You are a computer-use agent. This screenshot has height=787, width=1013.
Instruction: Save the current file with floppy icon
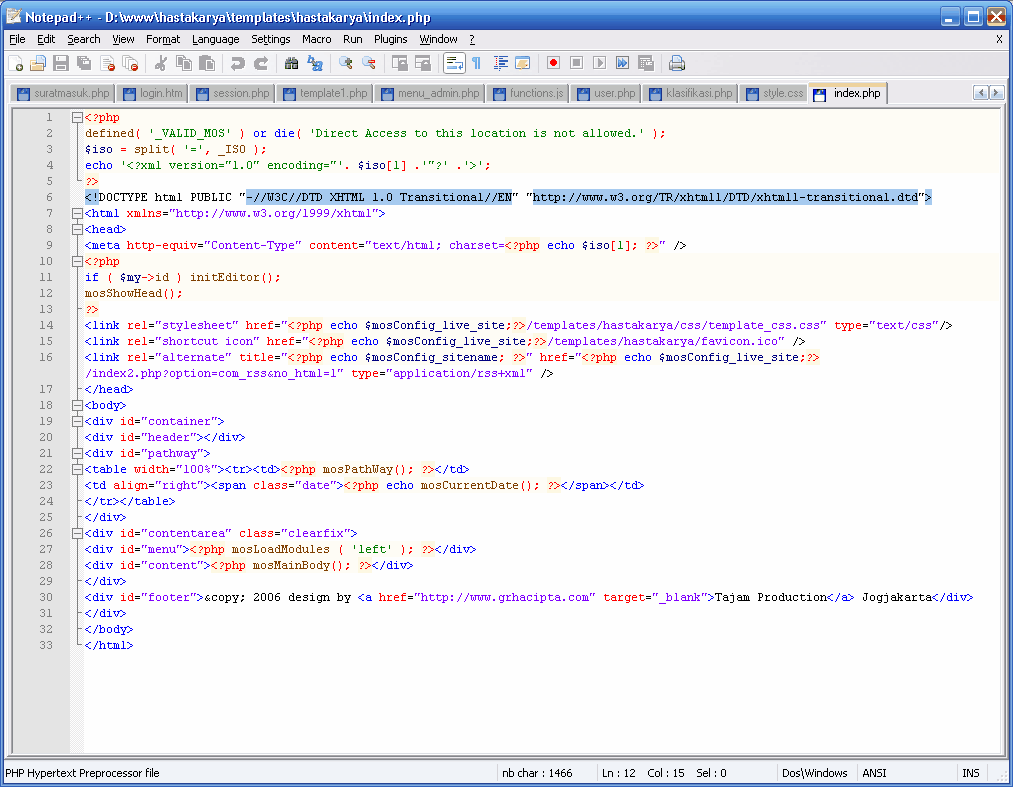[x=61, y=63]
